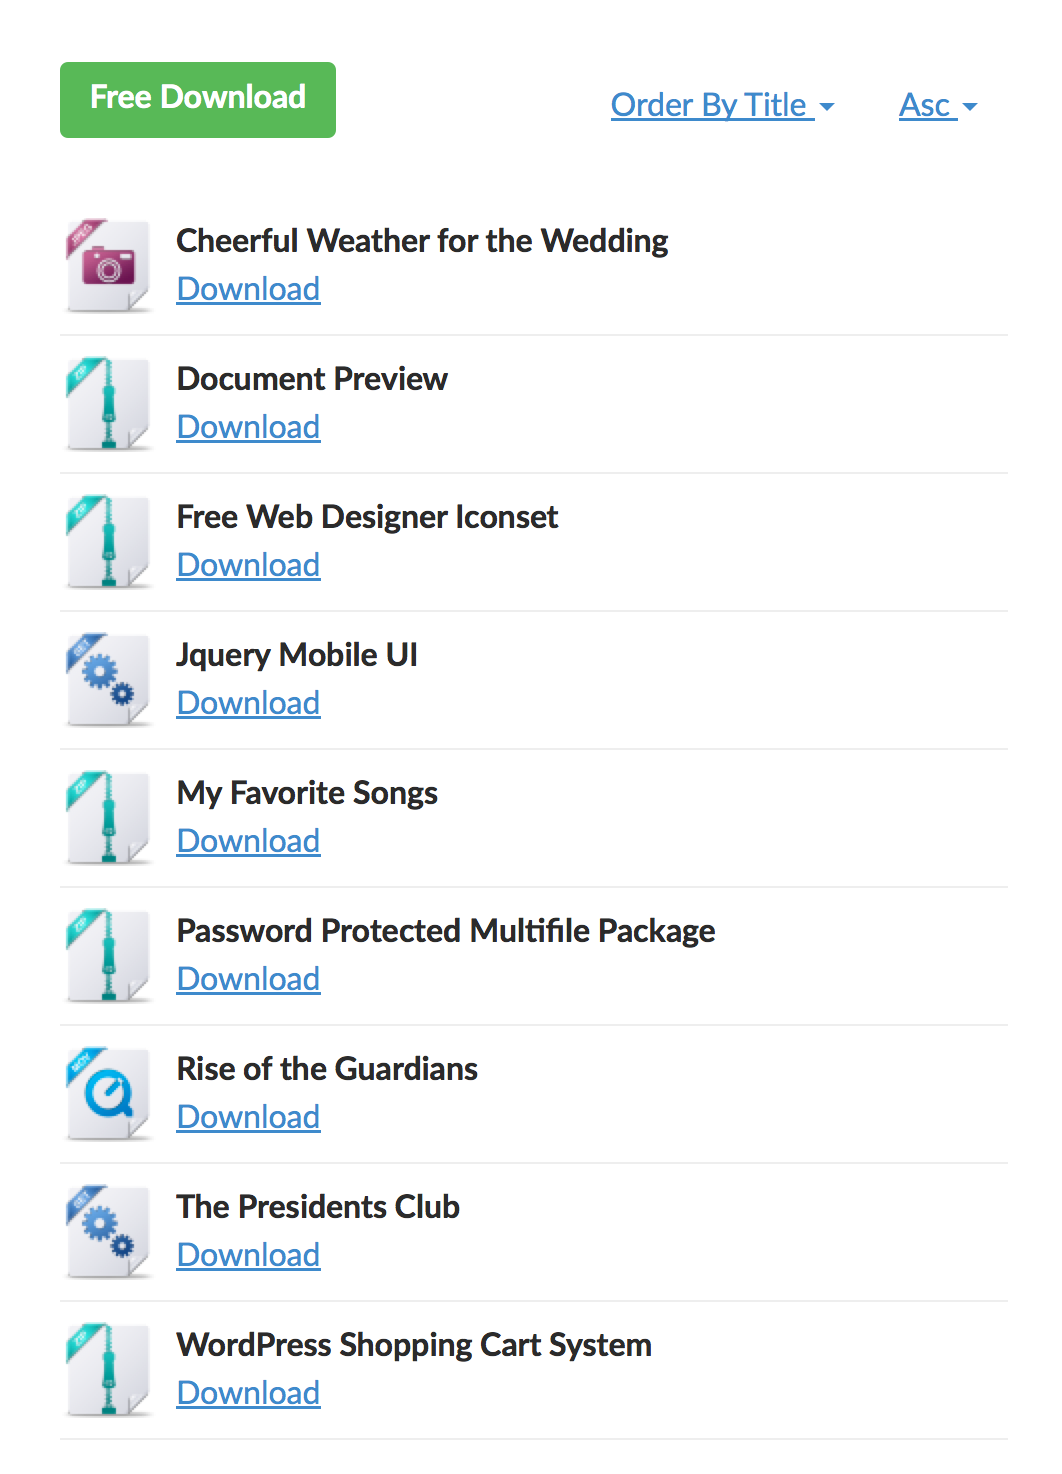Download My Favorite Songs package
This screenshot has width=1062, height=1474.
click(248, 841)
